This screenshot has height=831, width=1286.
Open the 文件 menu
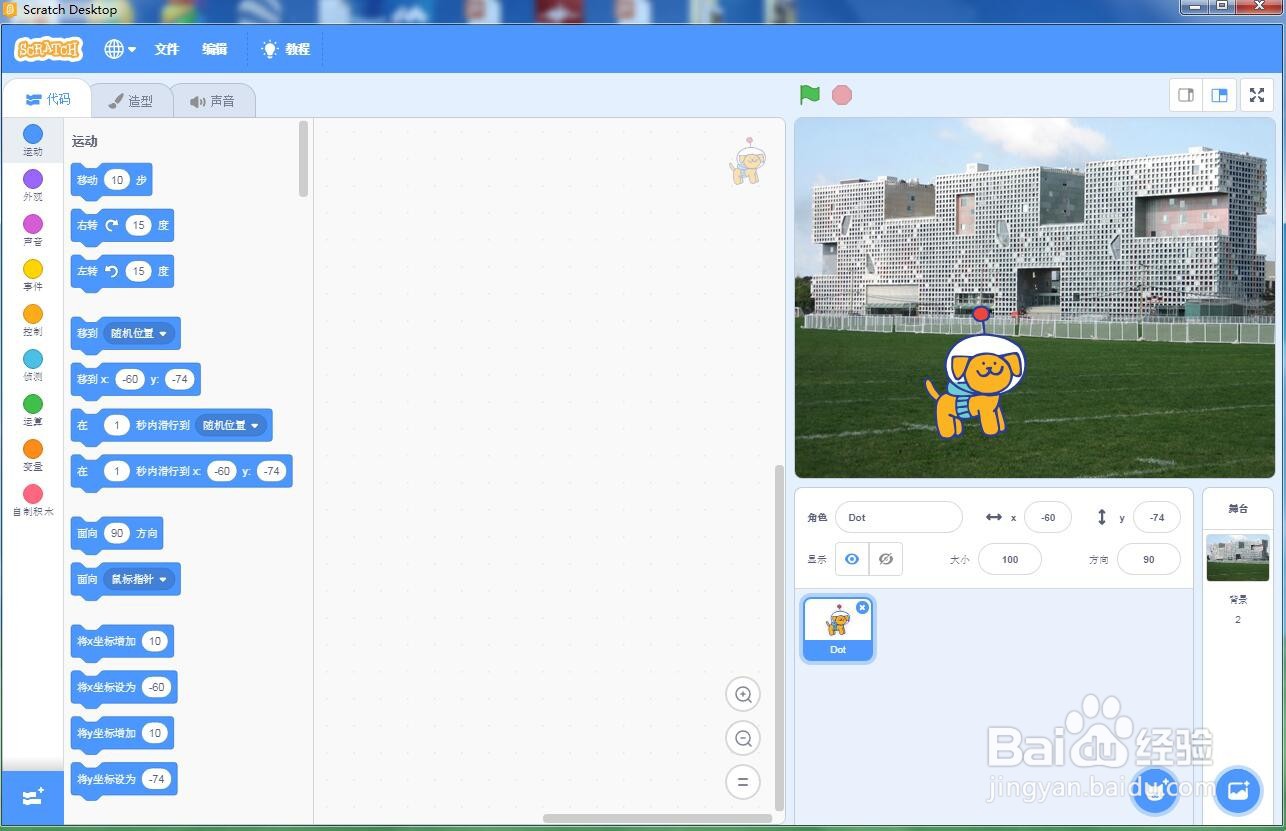pyautogui.click(x=167, y=49)
